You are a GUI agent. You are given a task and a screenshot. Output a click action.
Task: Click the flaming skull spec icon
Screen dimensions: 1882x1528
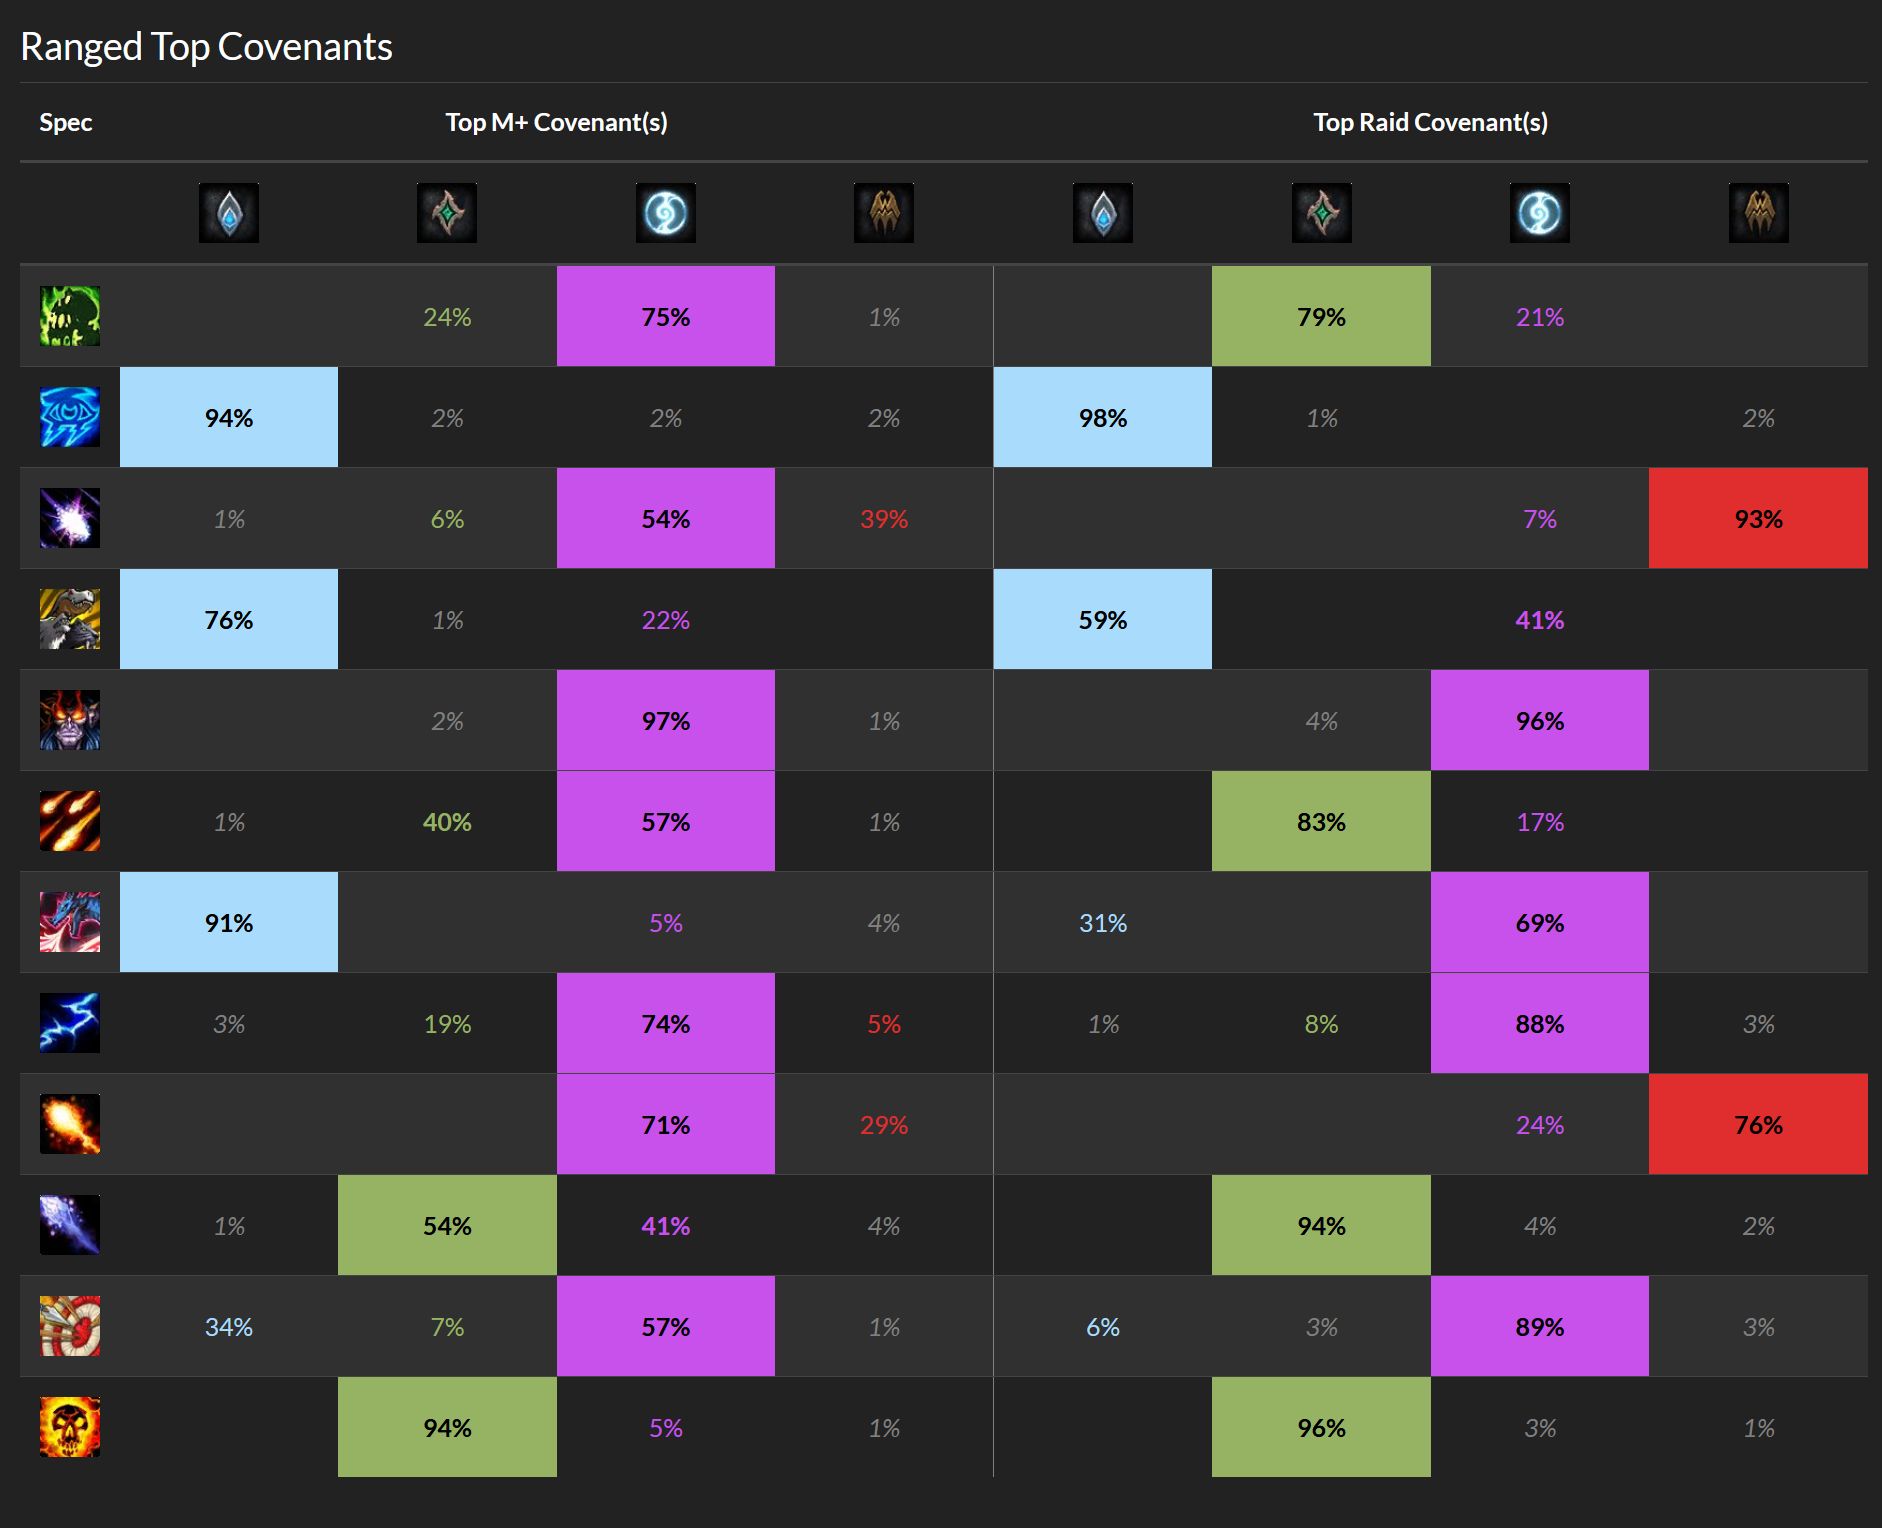tap(70, 1427)
